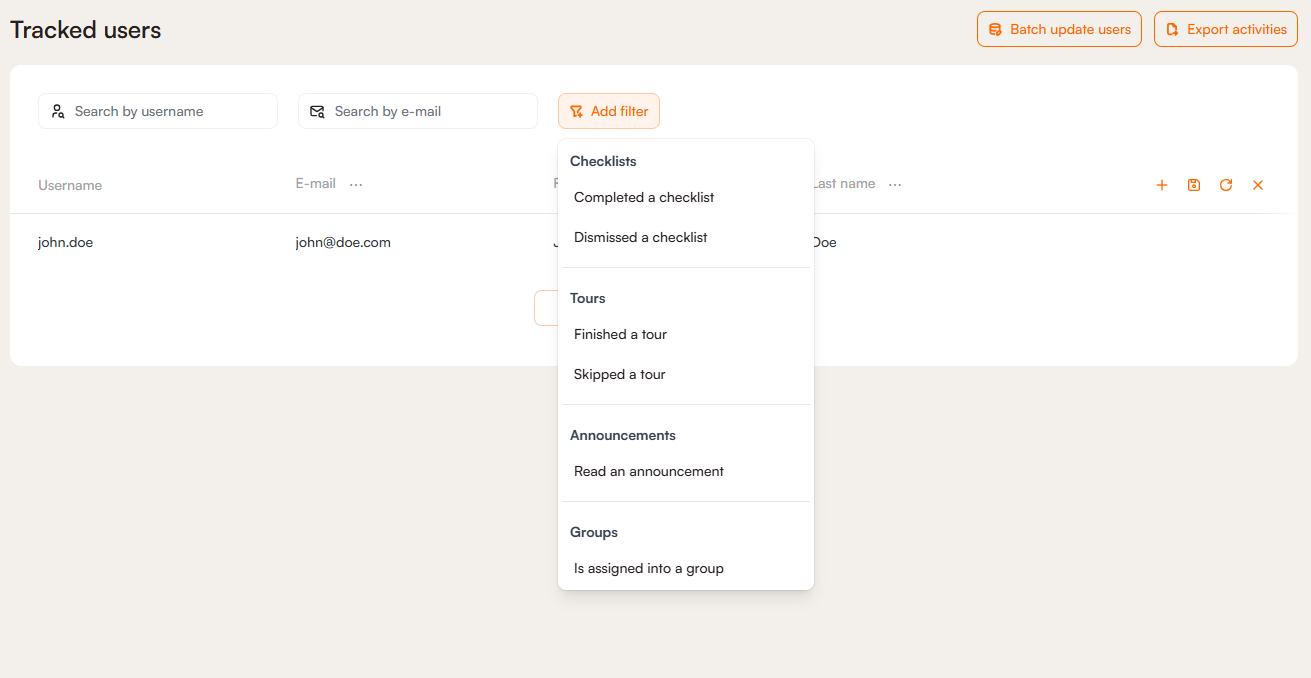1311x678 pixels.
Task: Choose 'Finished a tour' filter option
Action: click(x=620, y=334)
